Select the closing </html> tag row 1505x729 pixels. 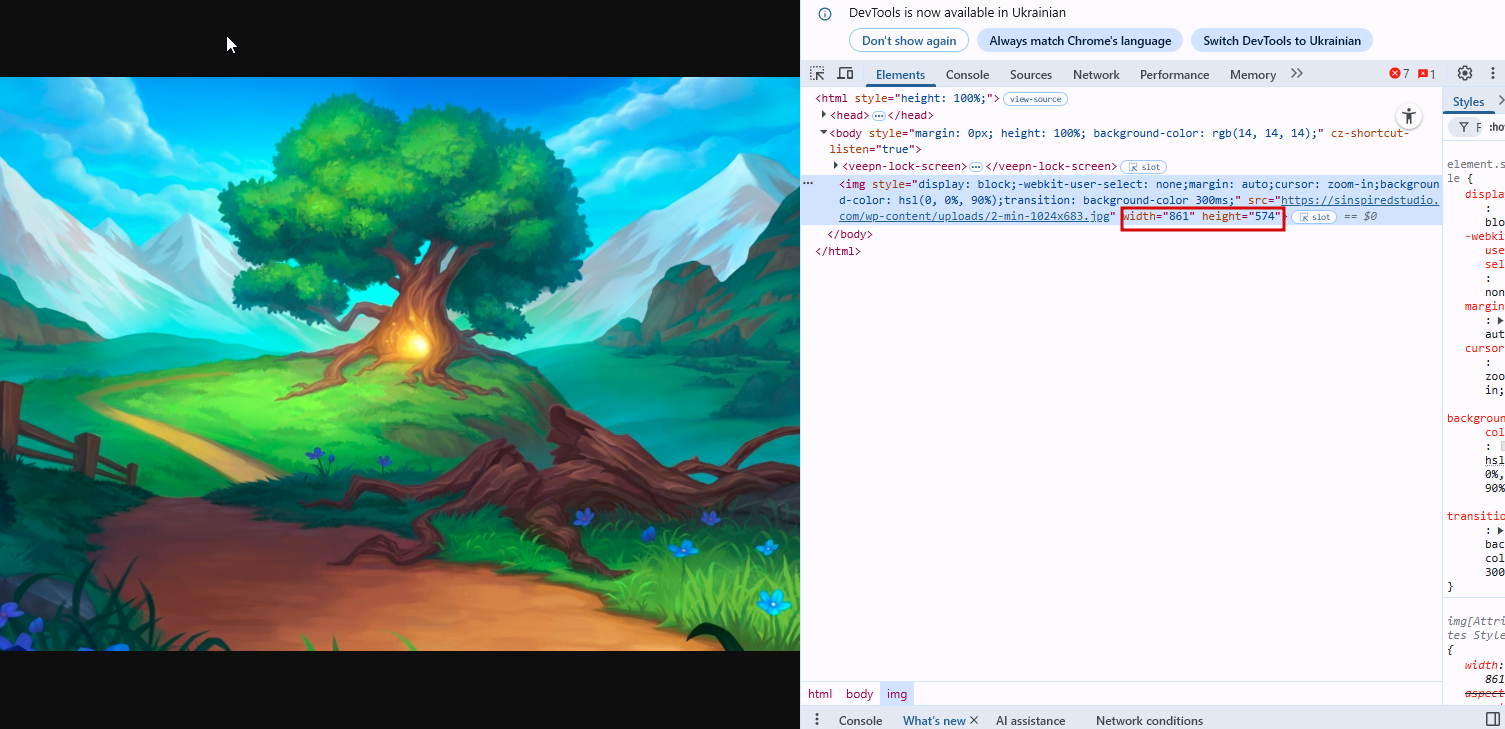pos(838,251)
